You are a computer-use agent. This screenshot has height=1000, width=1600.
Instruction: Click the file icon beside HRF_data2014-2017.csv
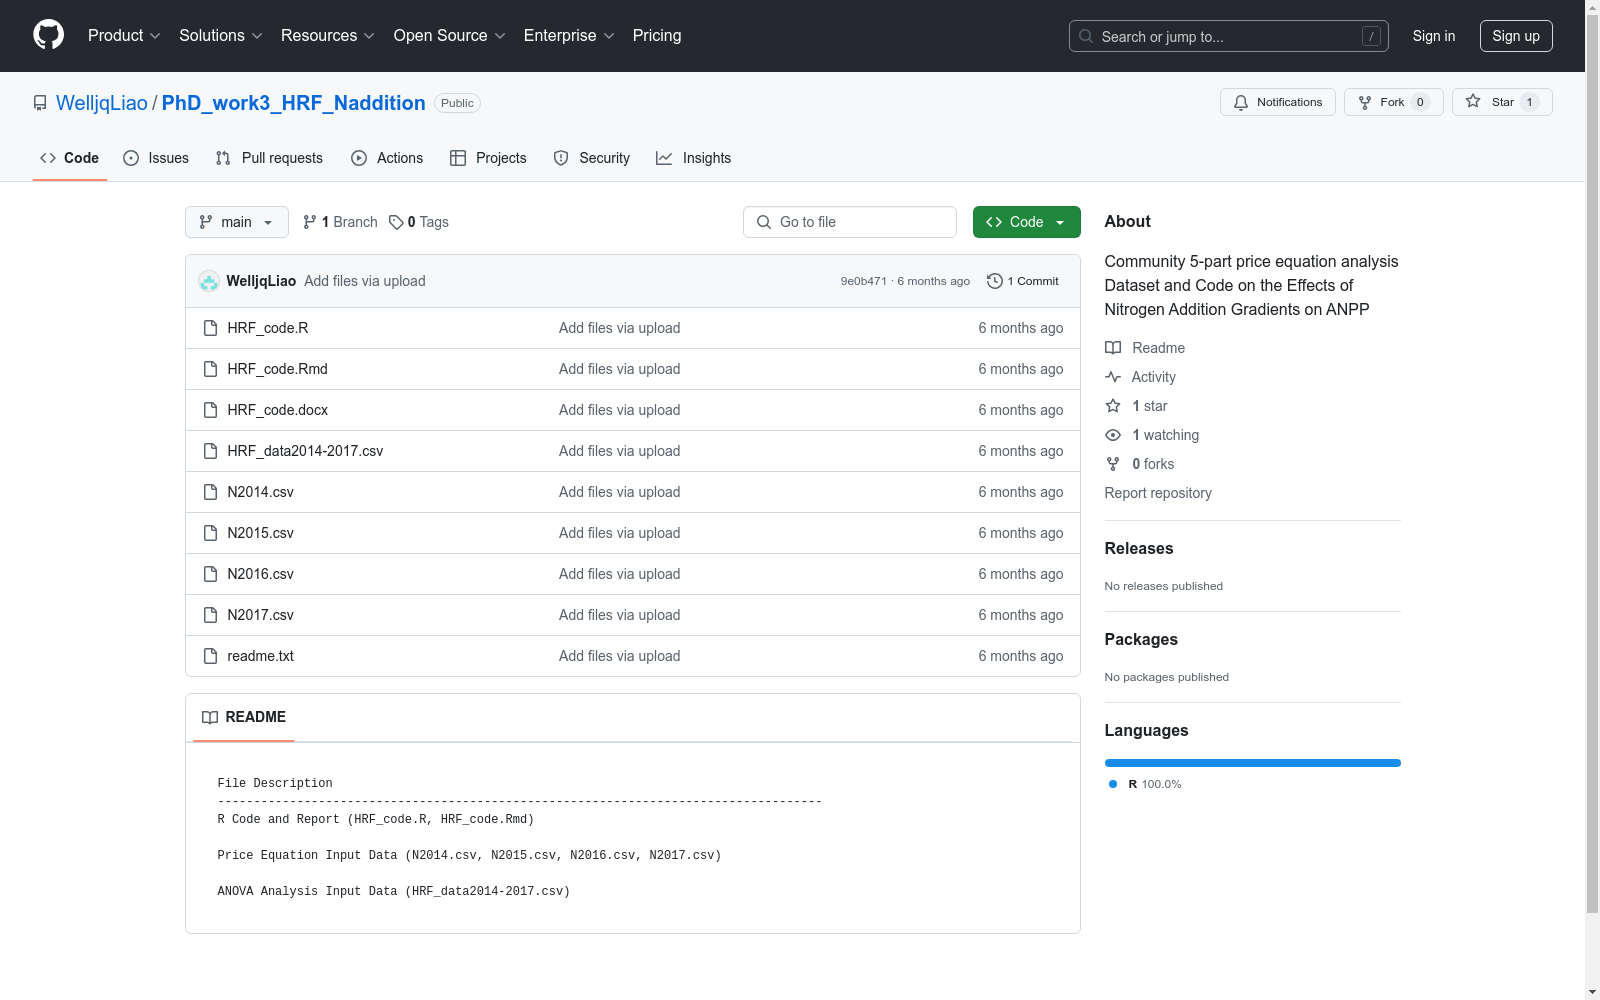coord(210,451)
